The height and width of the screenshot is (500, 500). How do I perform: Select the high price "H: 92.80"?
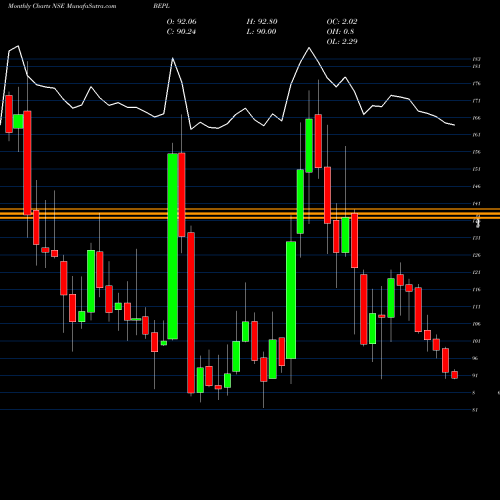(262, 22)
